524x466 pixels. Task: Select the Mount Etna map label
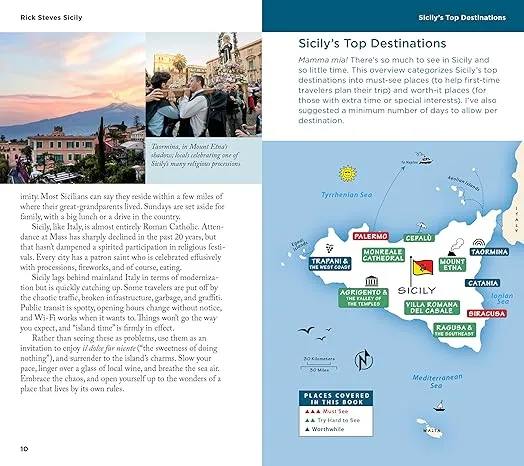coord(452,264)
